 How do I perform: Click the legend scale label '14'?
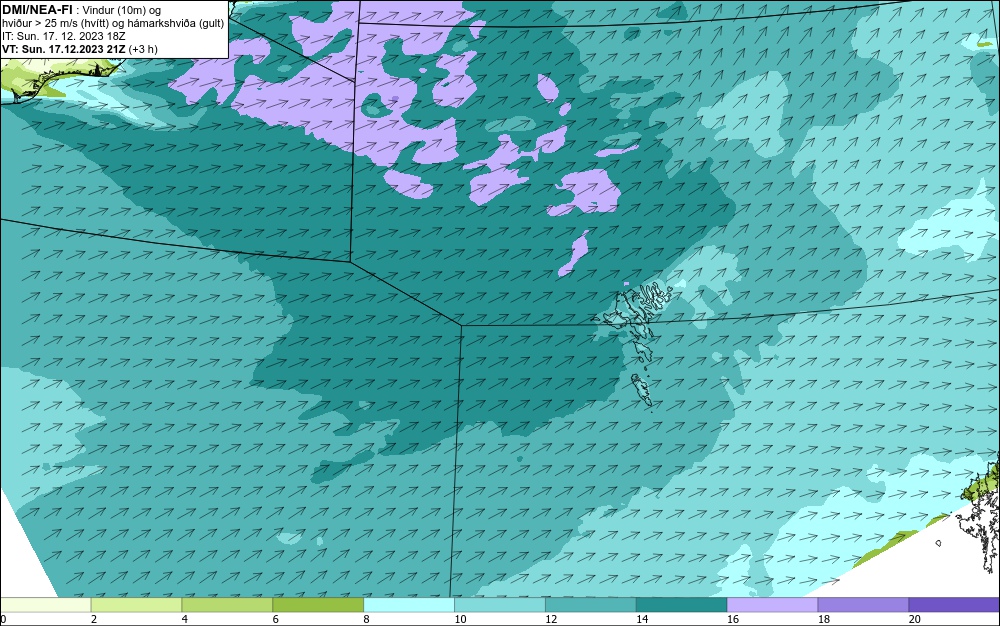[x=642, y=619]
